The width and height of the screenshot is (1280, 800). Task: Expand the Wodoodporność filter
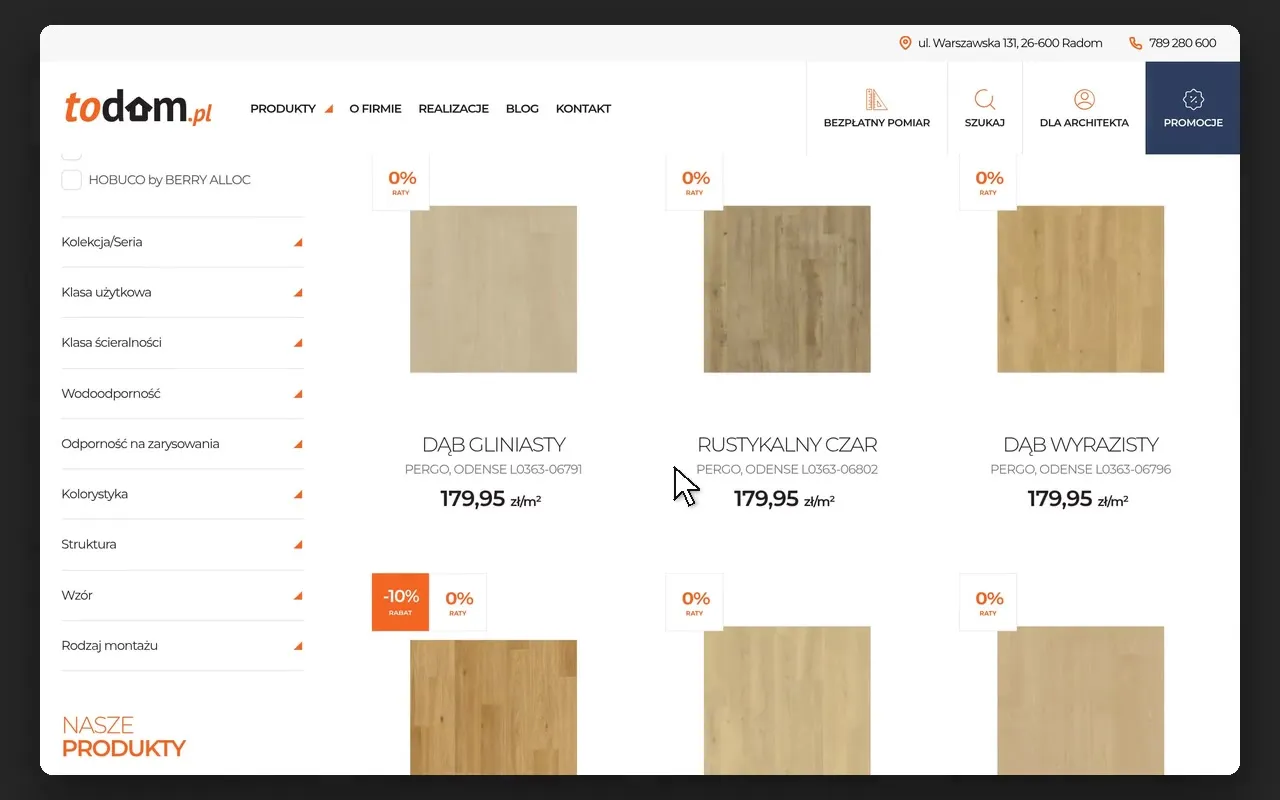[182, 393]
